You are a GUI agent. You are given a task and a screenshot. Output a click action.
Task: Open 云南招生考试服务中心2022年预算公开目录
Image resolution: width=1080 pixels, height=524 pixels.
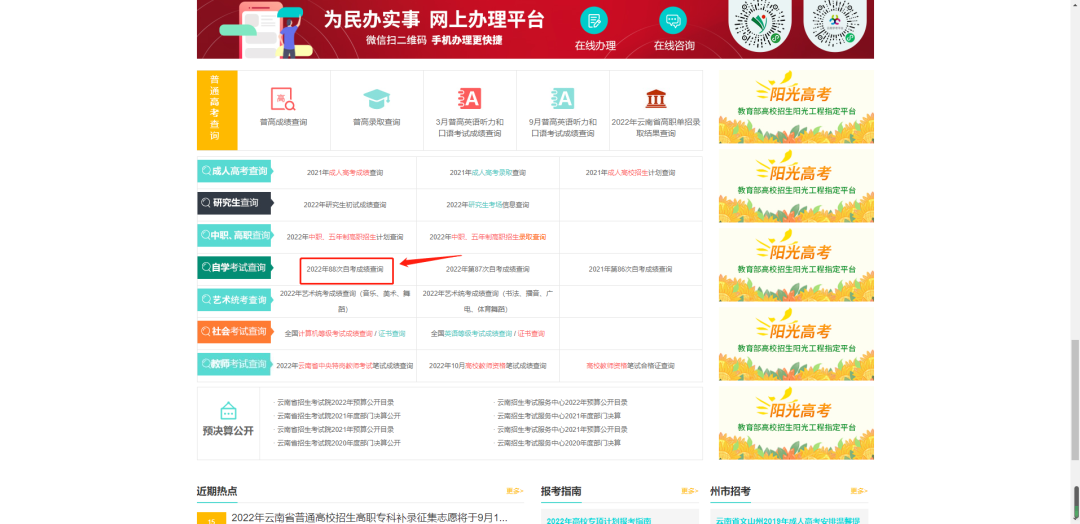point(563,402)
